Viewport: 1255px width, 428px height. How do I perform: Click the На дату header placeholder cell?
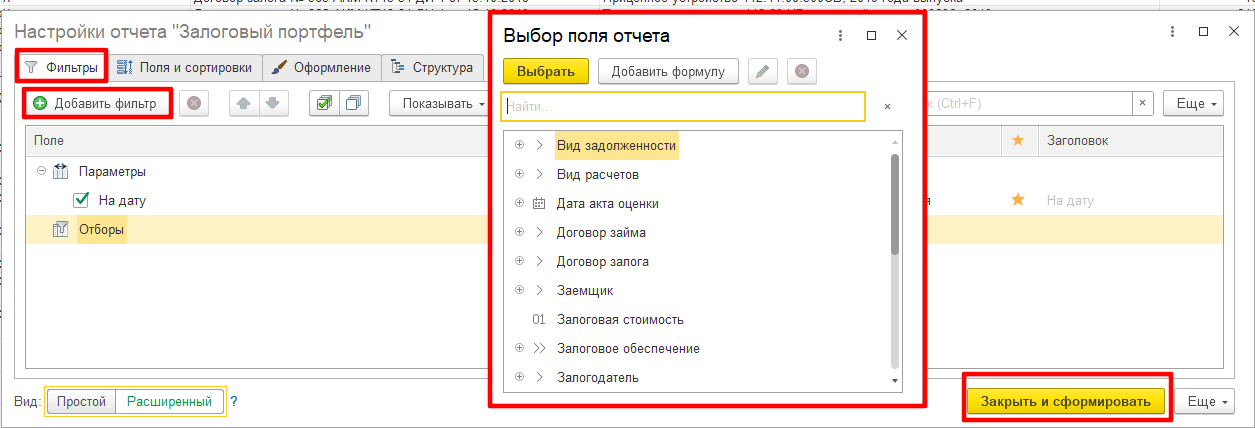(x=1070, y=200)
